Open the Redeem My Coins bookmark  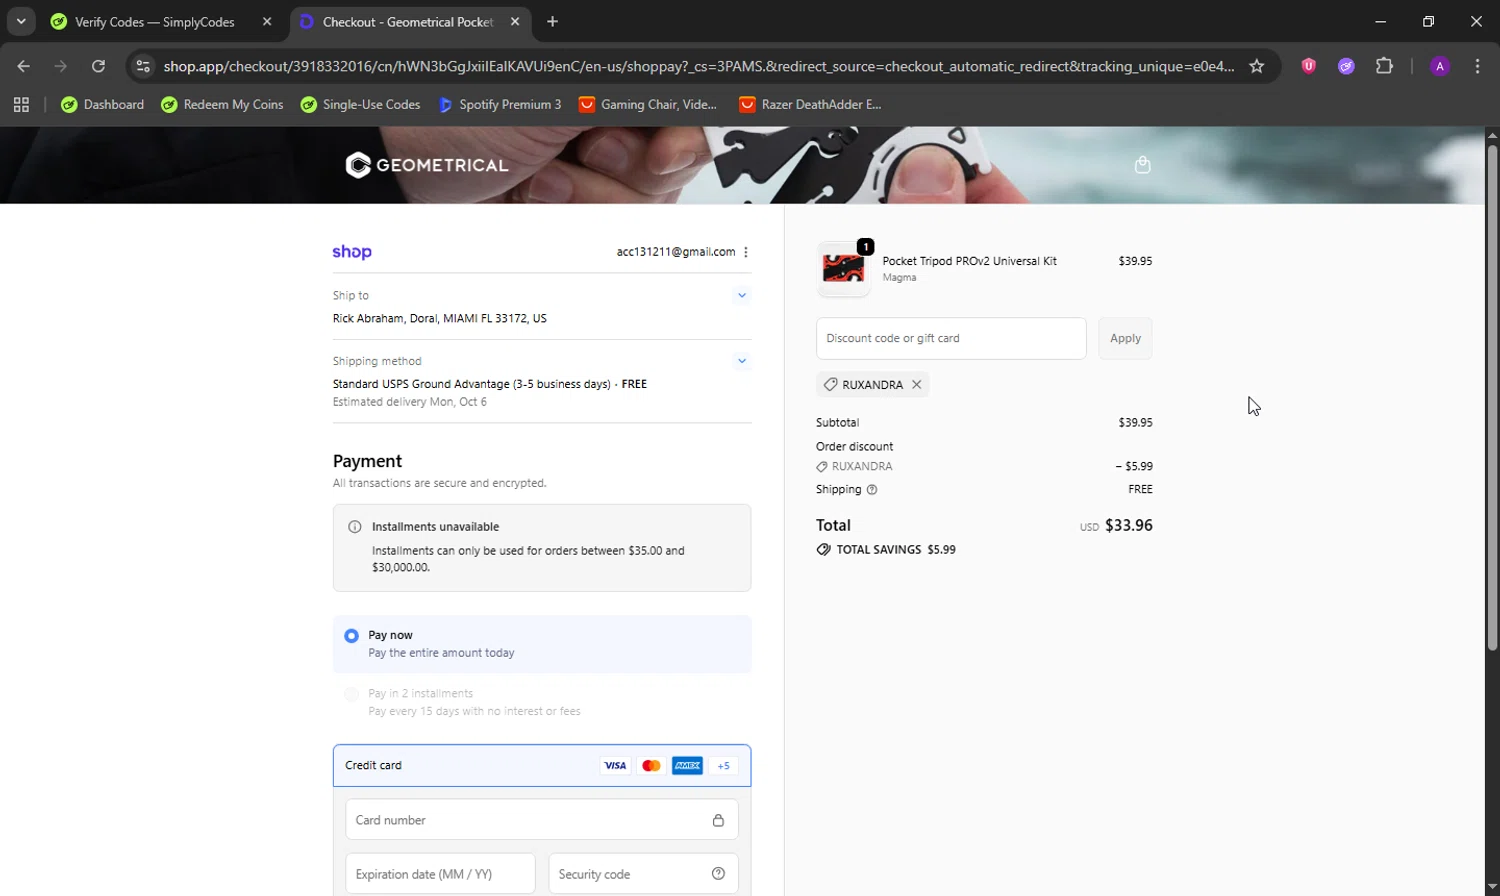tap(222, 104)
